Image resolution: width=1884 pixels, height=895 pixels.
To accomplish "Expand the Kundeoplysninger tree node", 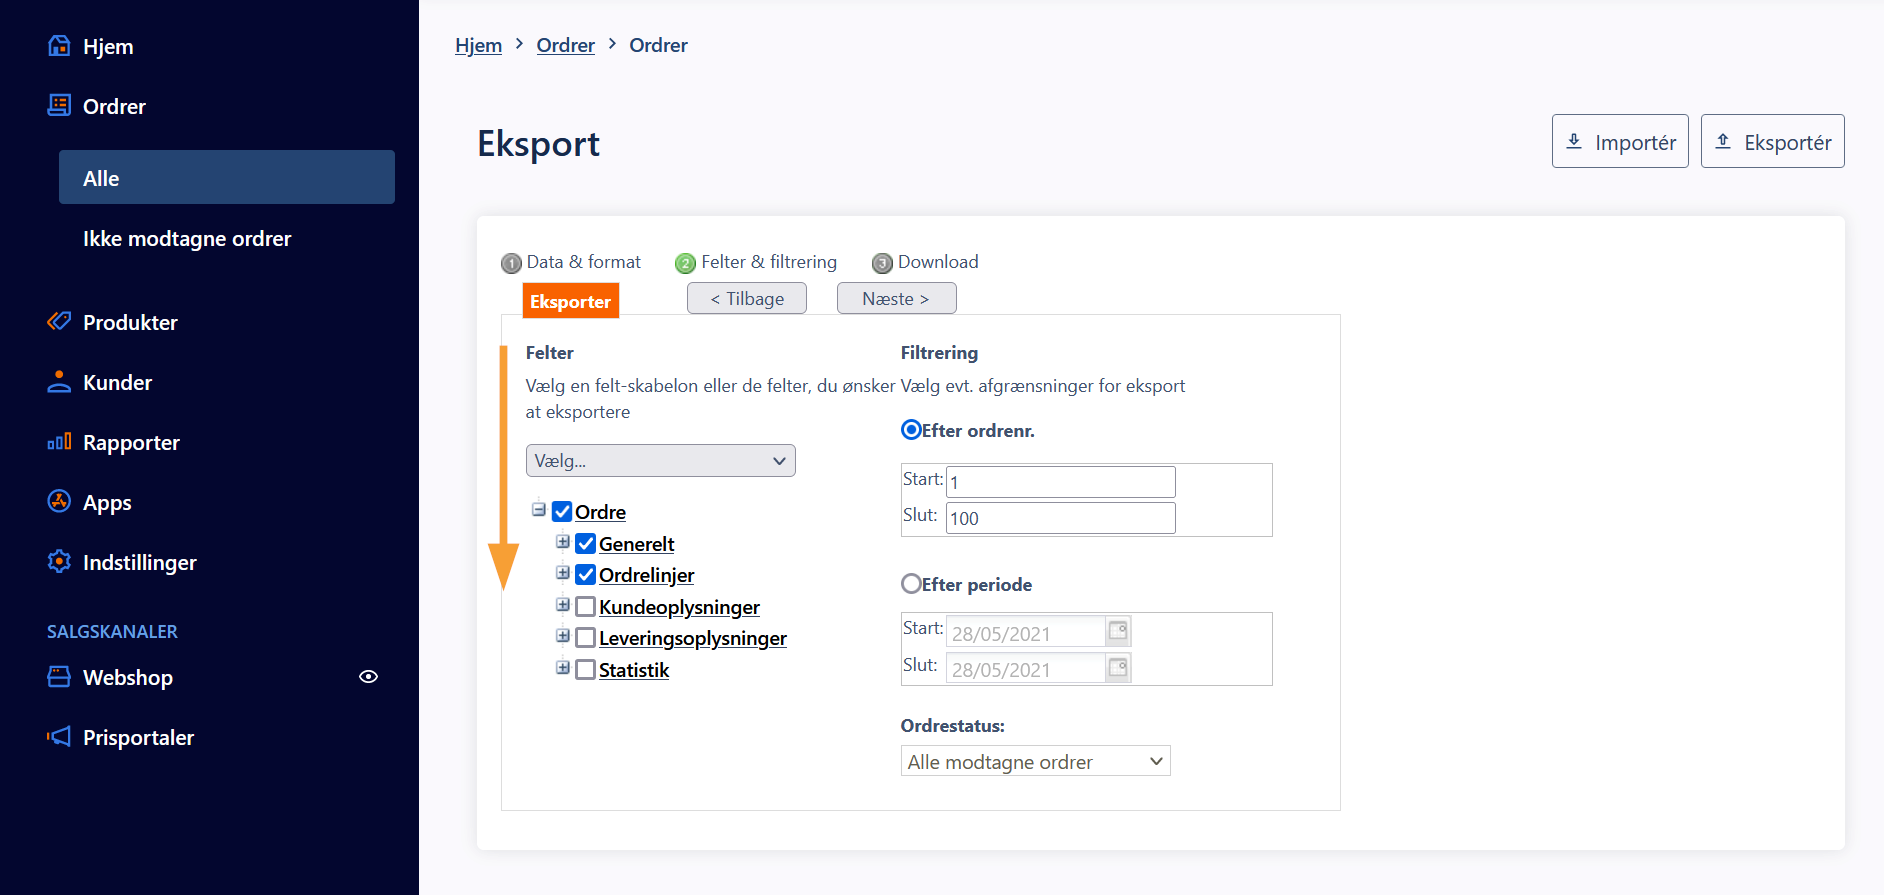I will tap(563, 605).
